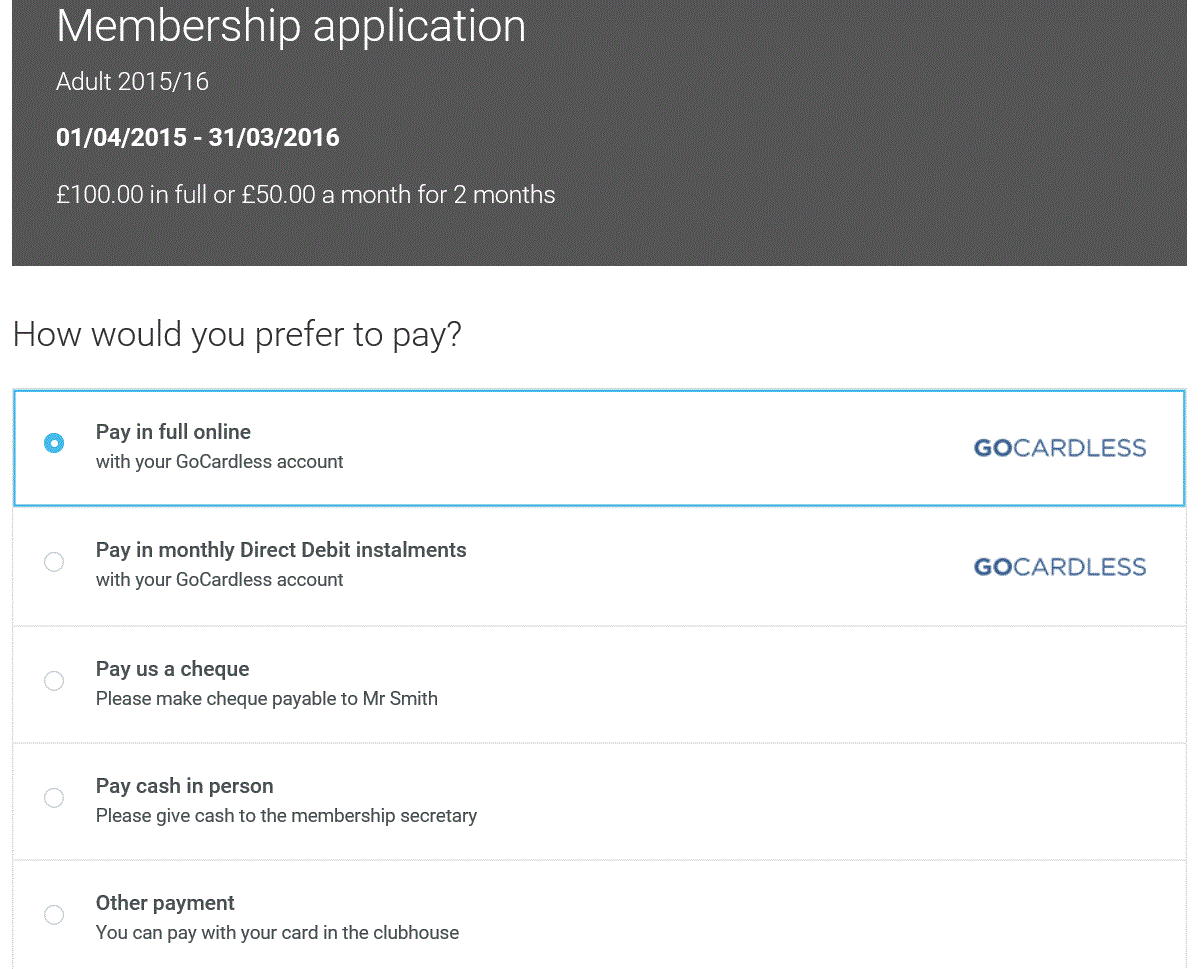1201x969 pixels.
Task: Click the 01/04/2015 - 31/03/2016 date range
Action: coord(197,138)
